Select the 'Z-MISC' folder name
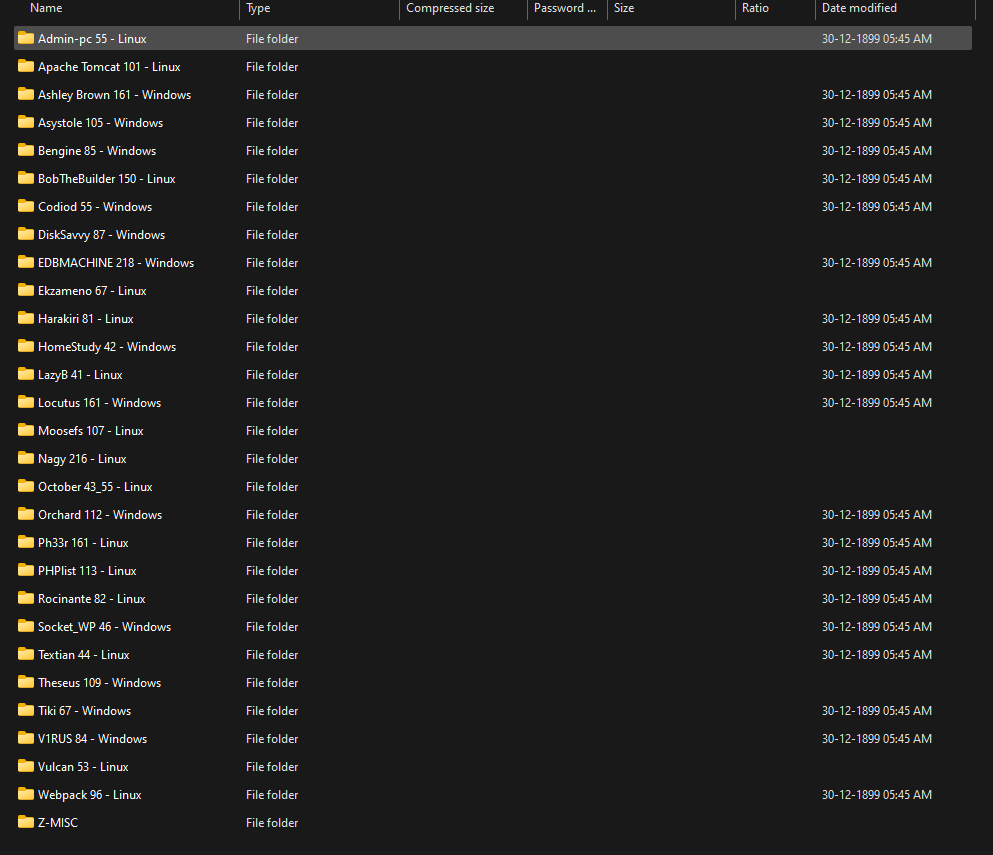The height and width of the screenshot is (855, 993). tap(58, 823)
